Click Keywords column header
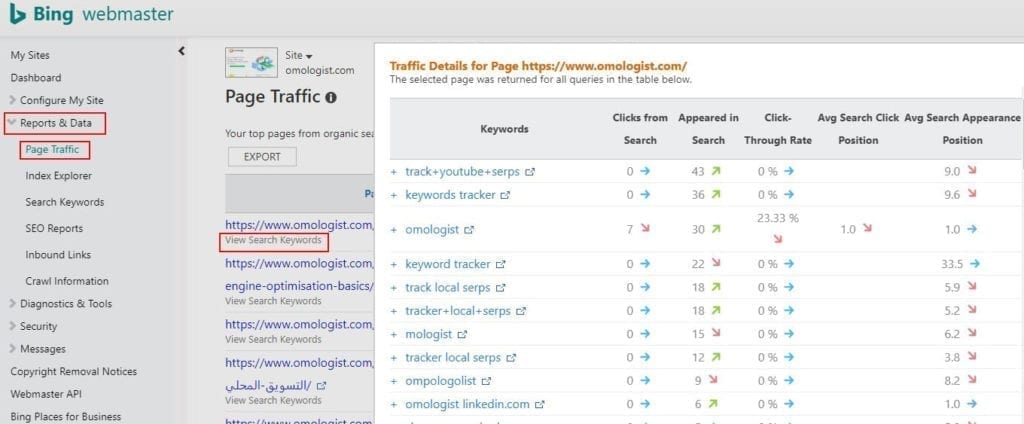The width and height of the screenshot is (1024, 424). click(504, 129)
